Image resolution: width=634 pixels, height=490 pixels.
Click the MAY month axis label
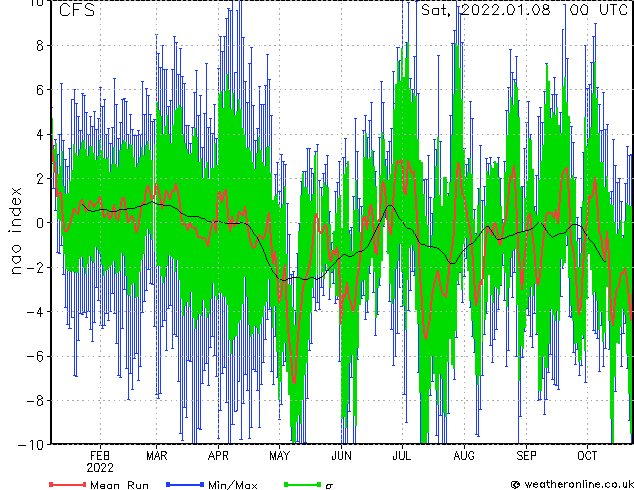(279, 456)
